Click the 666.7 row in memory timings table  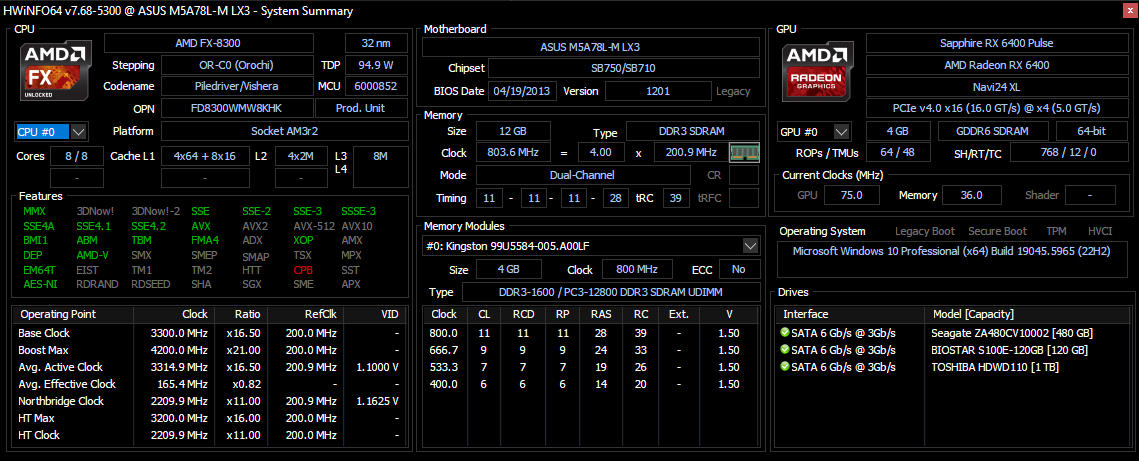click(592, 350)
